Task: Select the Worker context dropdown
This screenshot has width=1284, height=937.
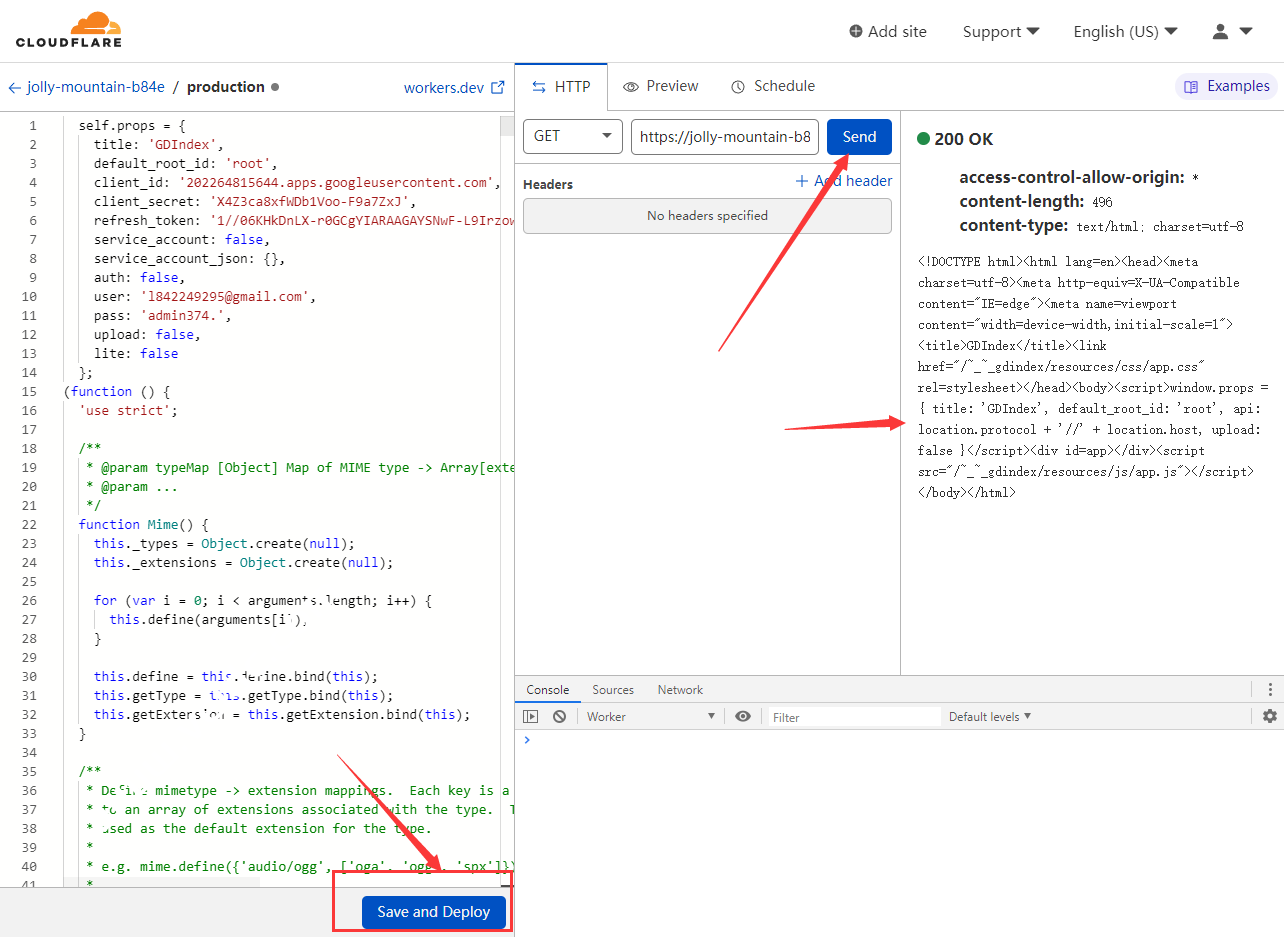Action: [650, 716]
